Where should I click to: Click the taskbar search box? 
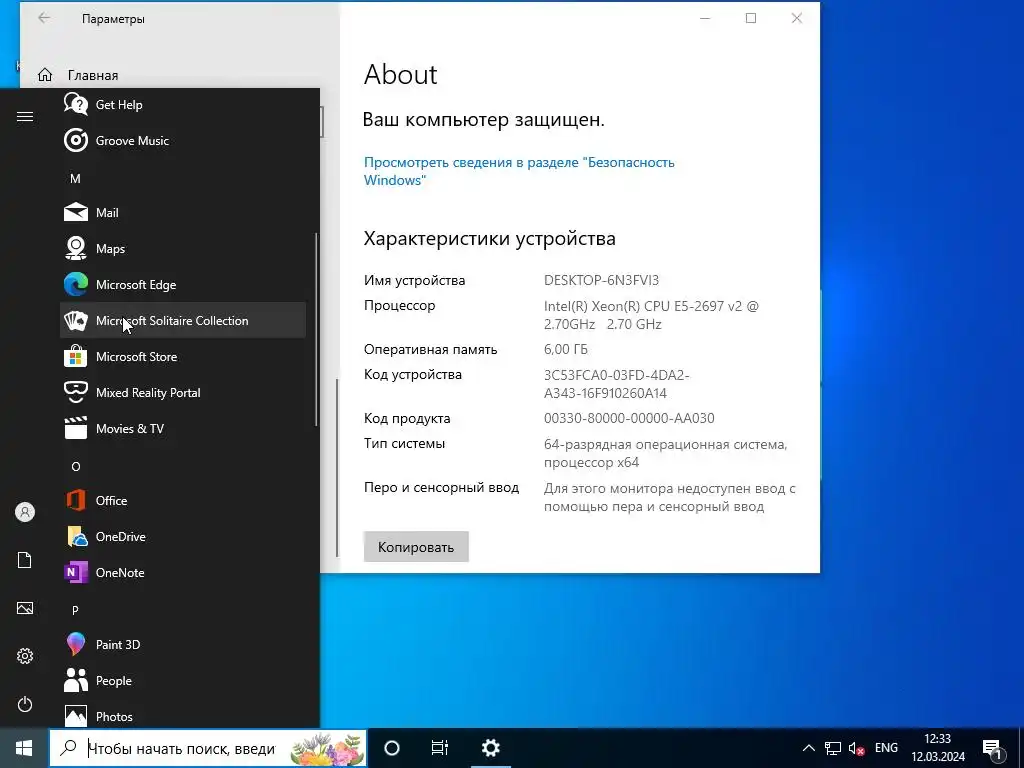[x=208, y=748]
